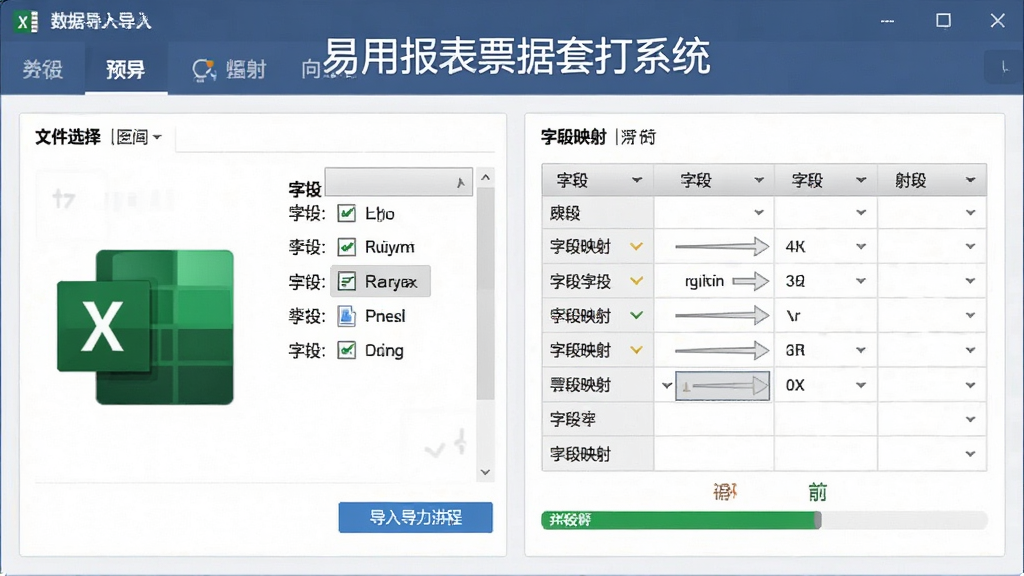This screenshot has width=1024, height=576.
Task: Click the arrow icon next to rgitin
Action: [x=750, y=281]
